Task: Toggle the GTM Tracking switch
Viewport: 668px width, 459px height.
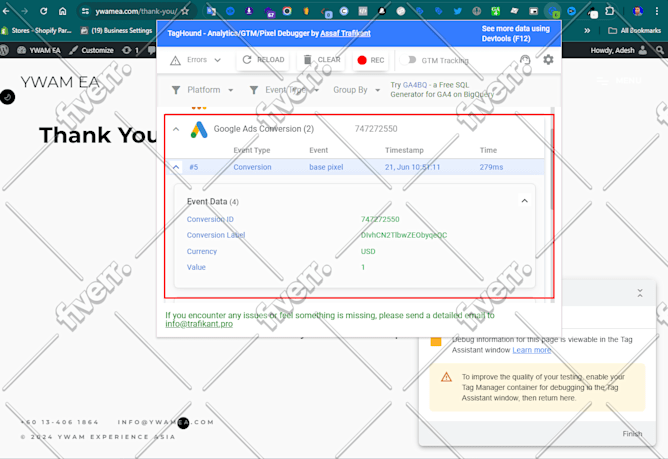Action: point(409,60)
